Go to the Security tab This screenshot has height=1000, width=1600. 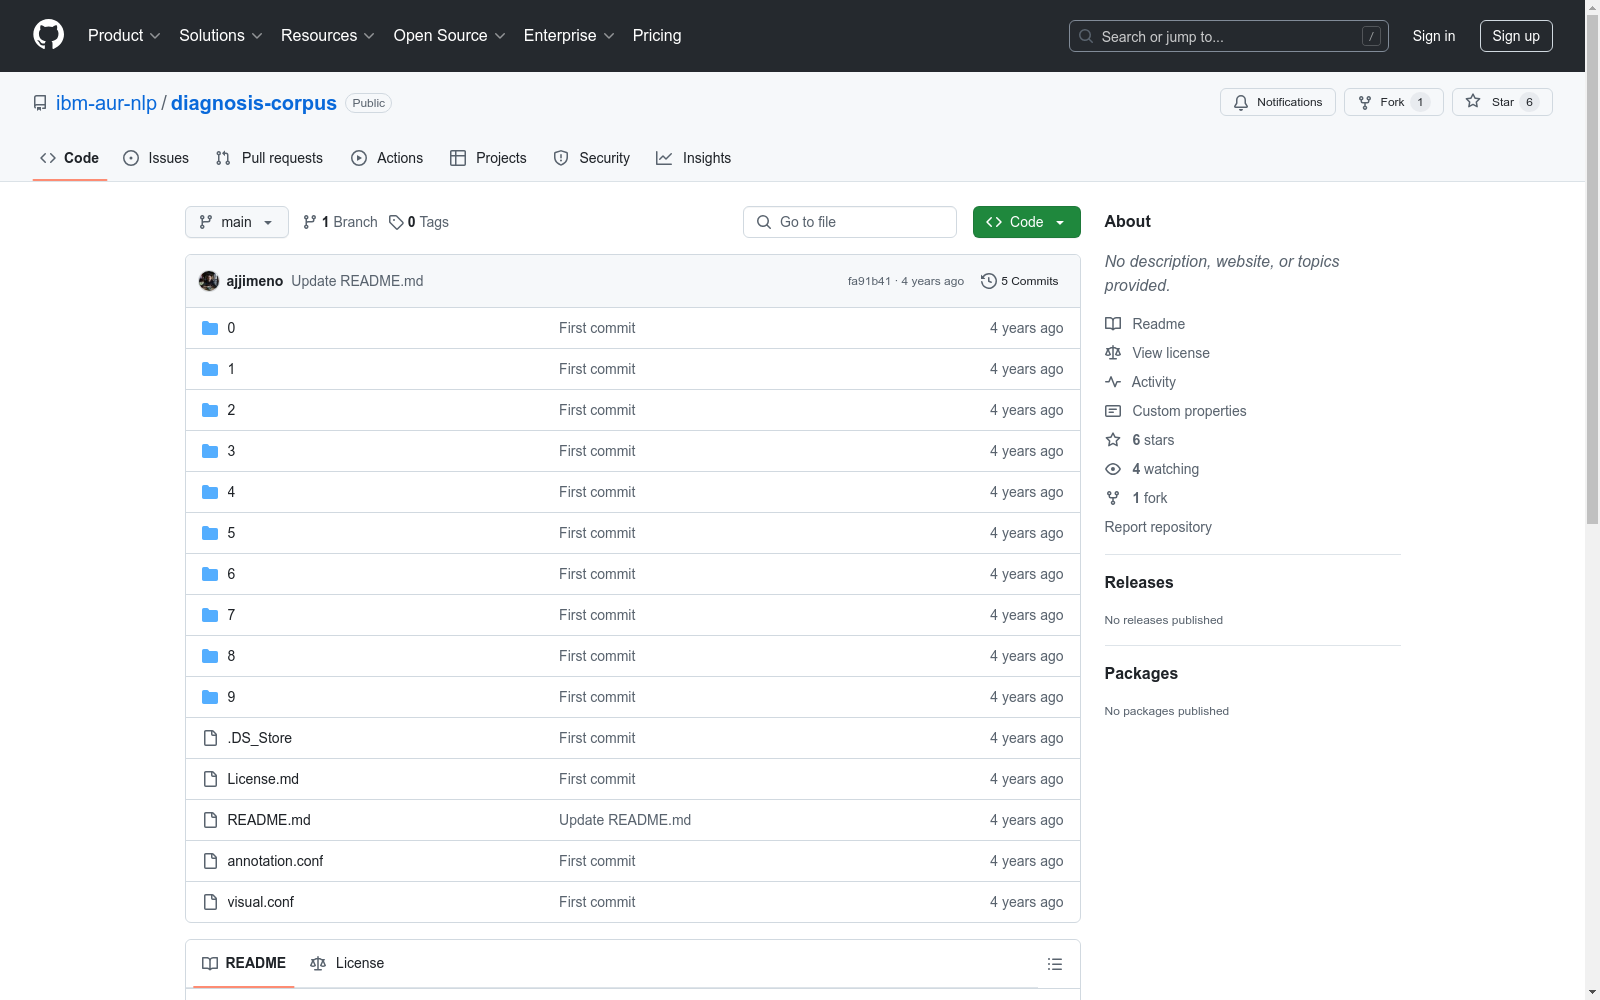pyautogui.click(x=592, y=158)
